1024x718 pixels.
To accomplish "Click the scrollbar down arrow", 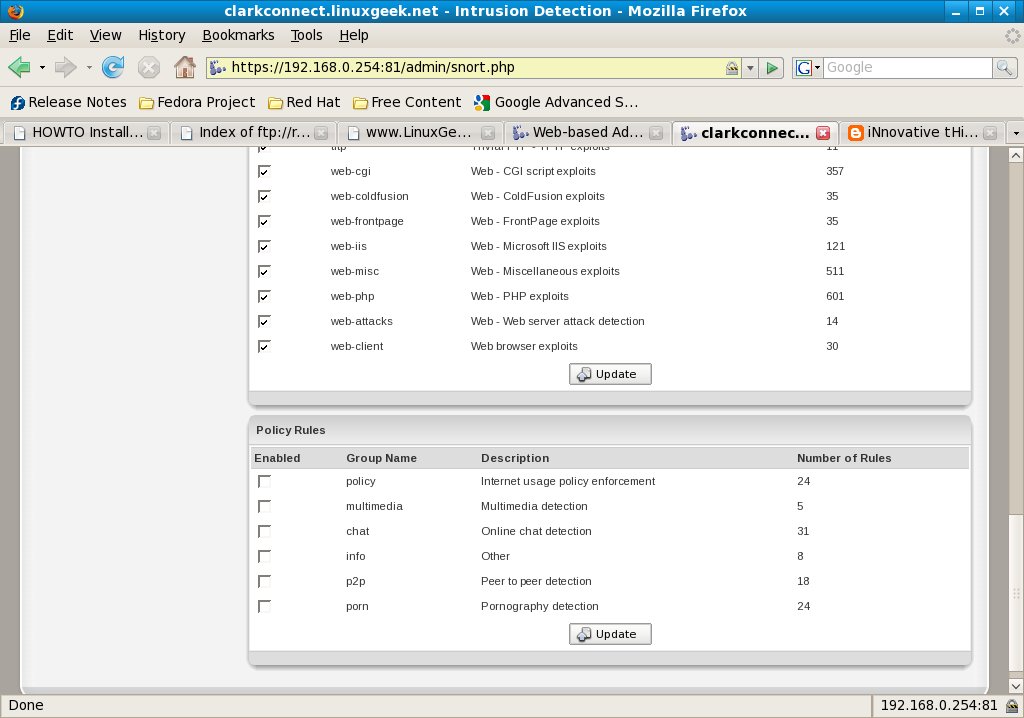I will click(x=1016, y=686).
